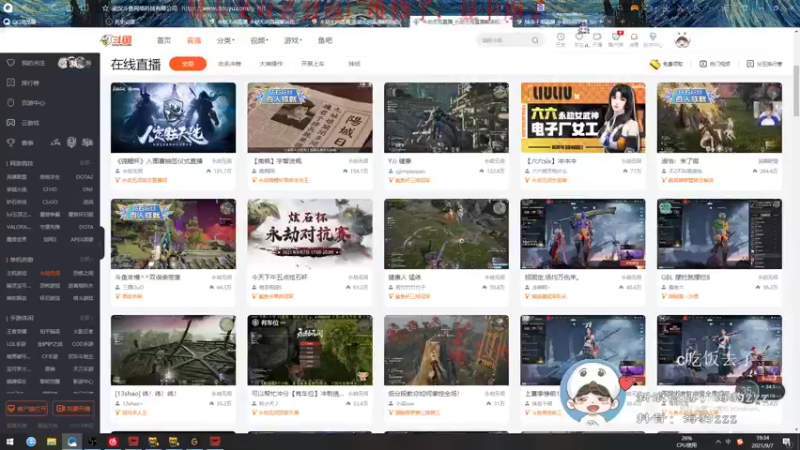800x450 pixels.
Task: Expand the 分类 category dropdown
Action: [x=225, y=40]
